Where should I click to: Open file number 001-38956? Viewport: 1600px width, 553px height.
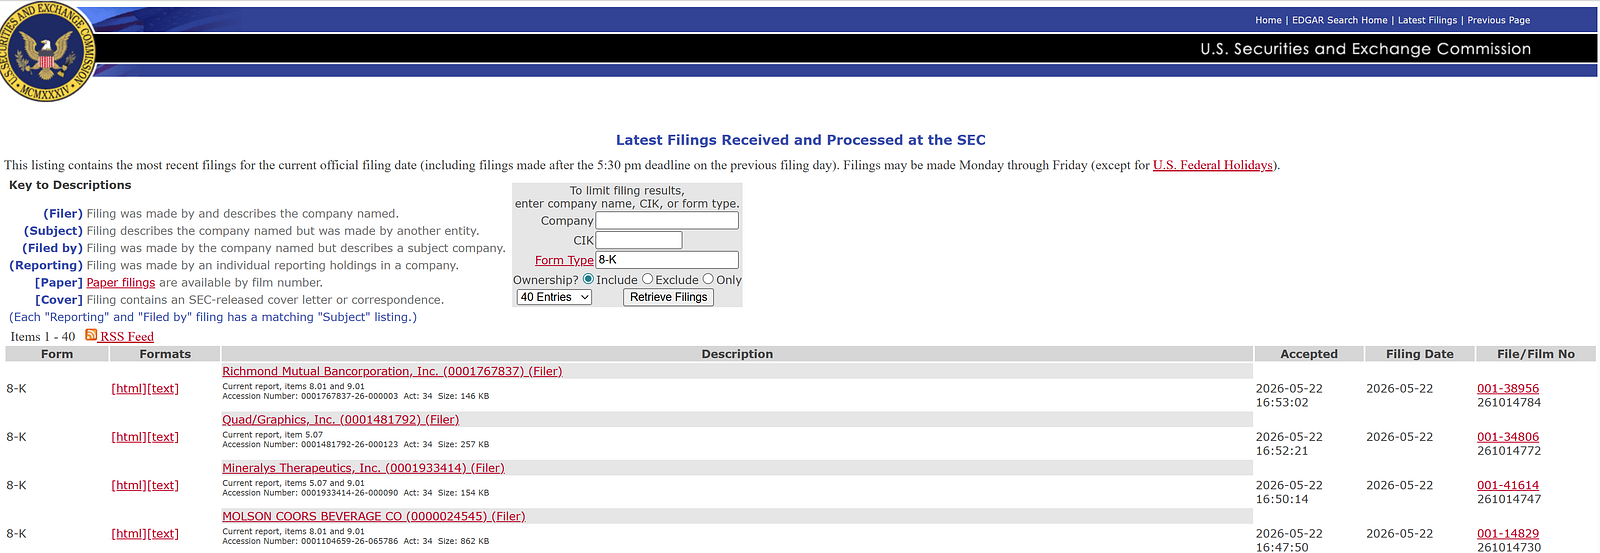tap(1508, 389)
